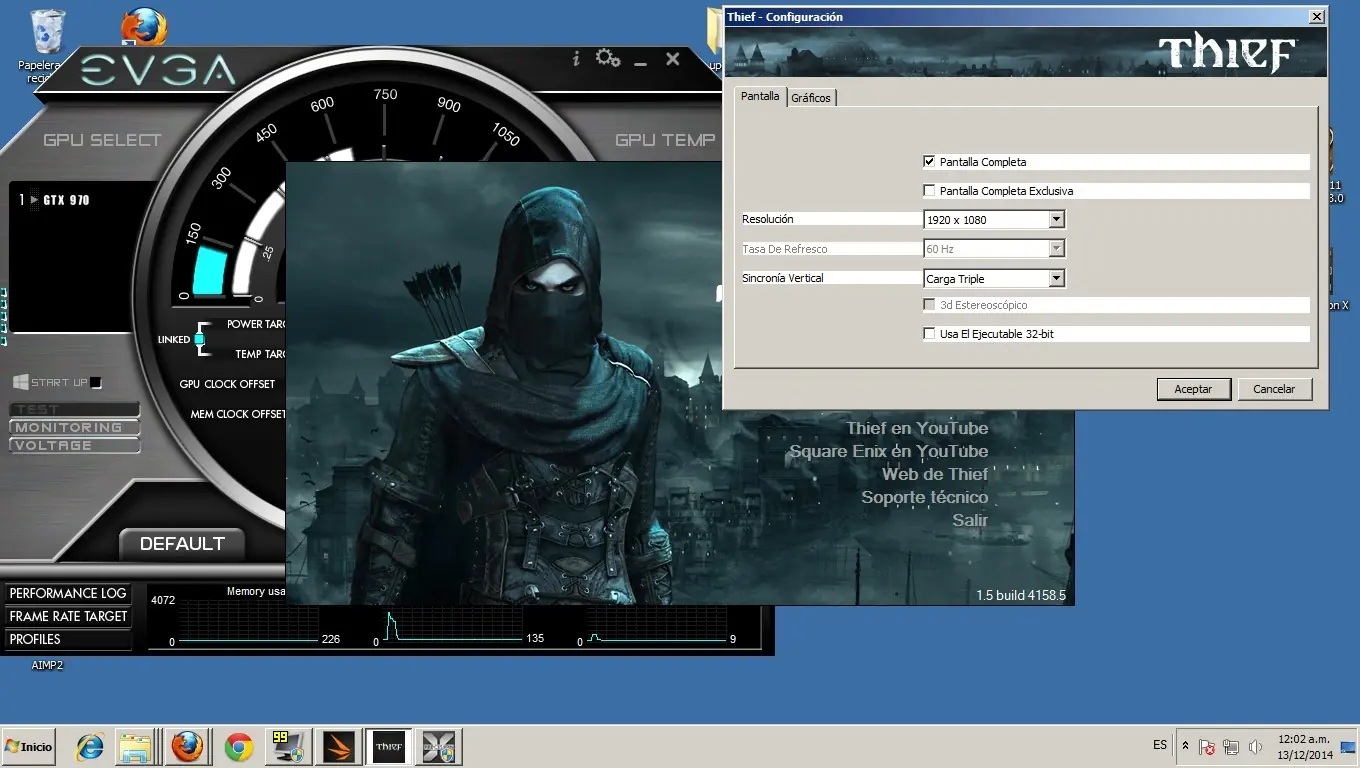The height and width of the screenshot is (768, 1360).
Task: Switch to the Pantalla tab
Action: (x=760, y=96)
